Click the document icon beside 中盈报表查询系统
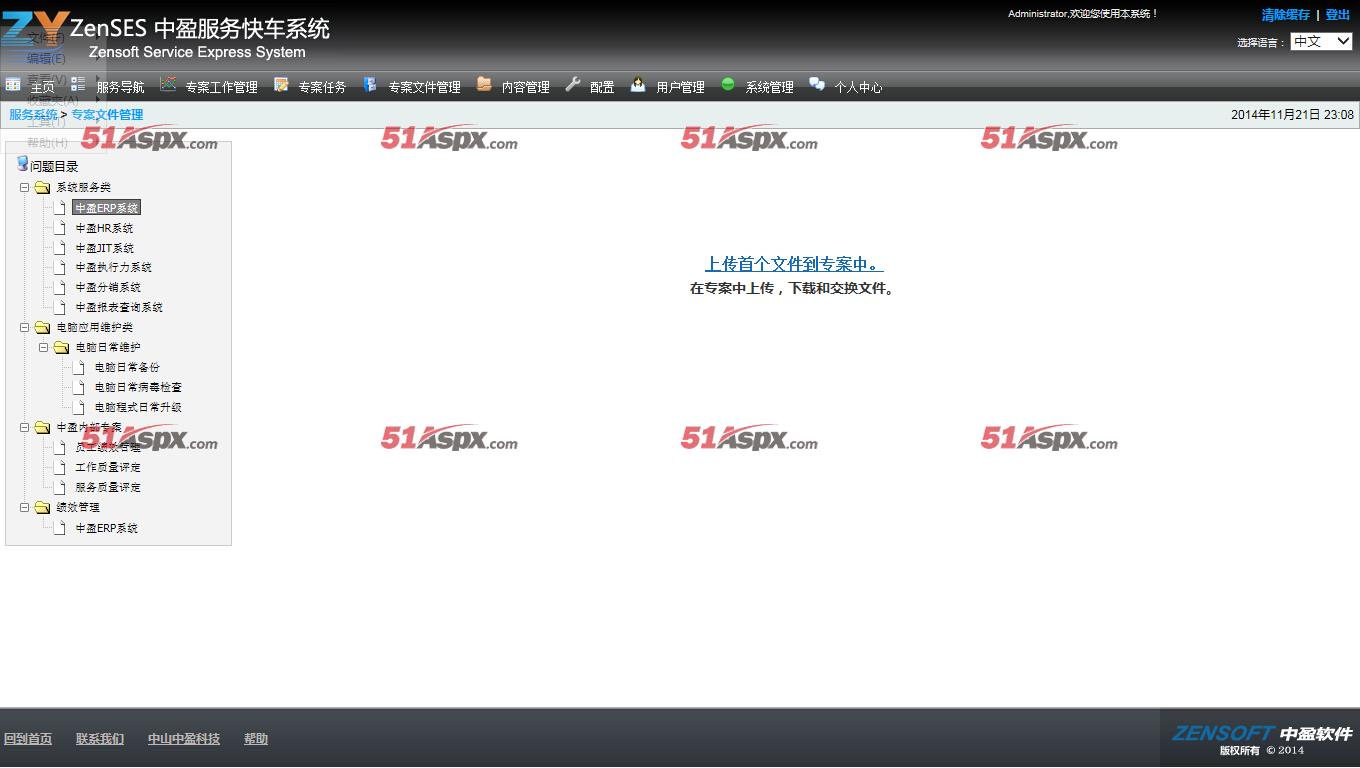This screenshot has width=1360, height=768. 60,307
